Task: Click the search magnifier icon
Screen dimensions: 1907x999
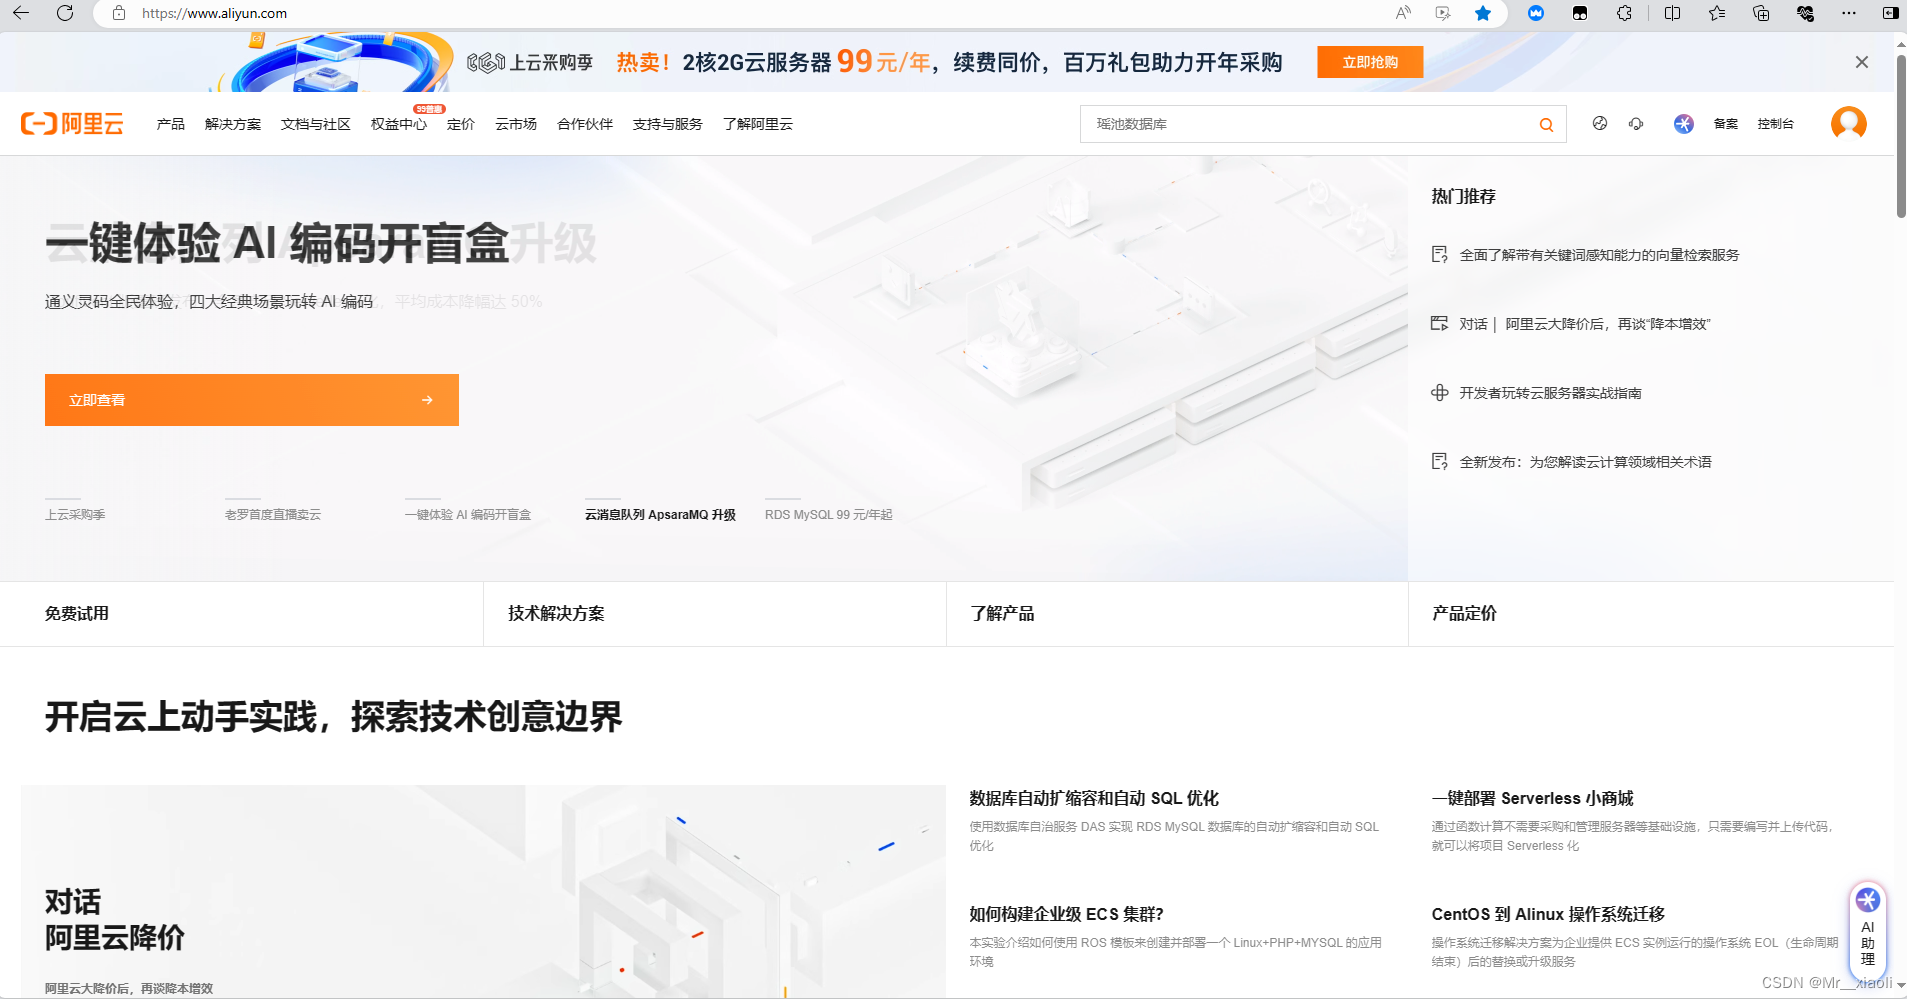Action: pos(1545,123)
